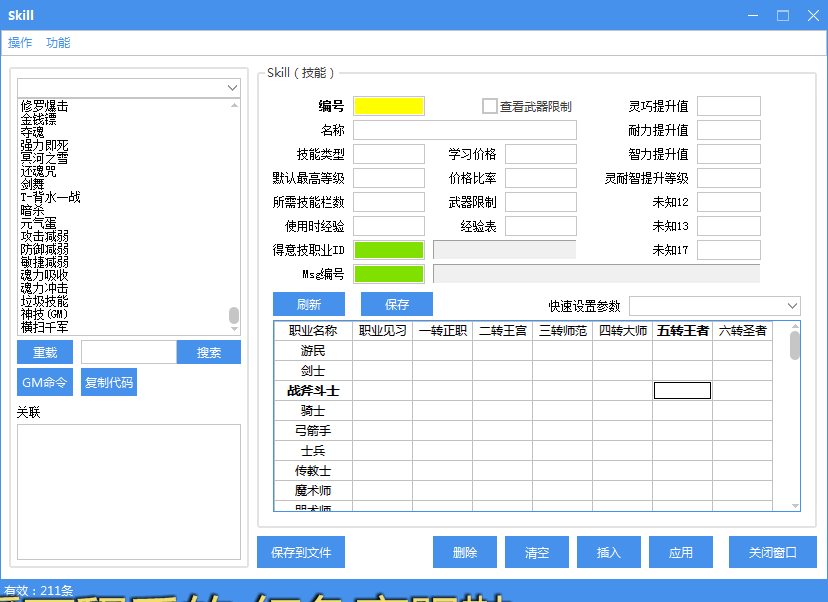Click the skill list scroll-up arrow
828x602 pixels.
[x=234, y=105]
